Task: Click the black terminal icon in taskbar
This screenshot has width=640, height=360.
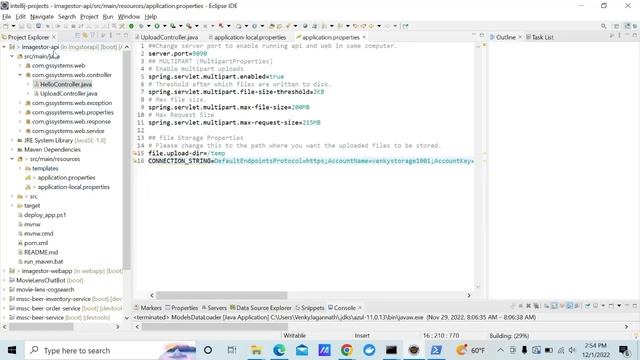Action: (x=391, y=350)
